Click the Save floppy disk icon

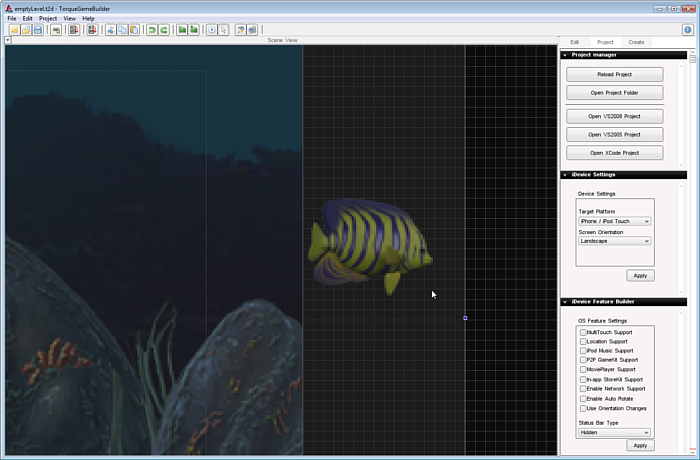[38, 30]
